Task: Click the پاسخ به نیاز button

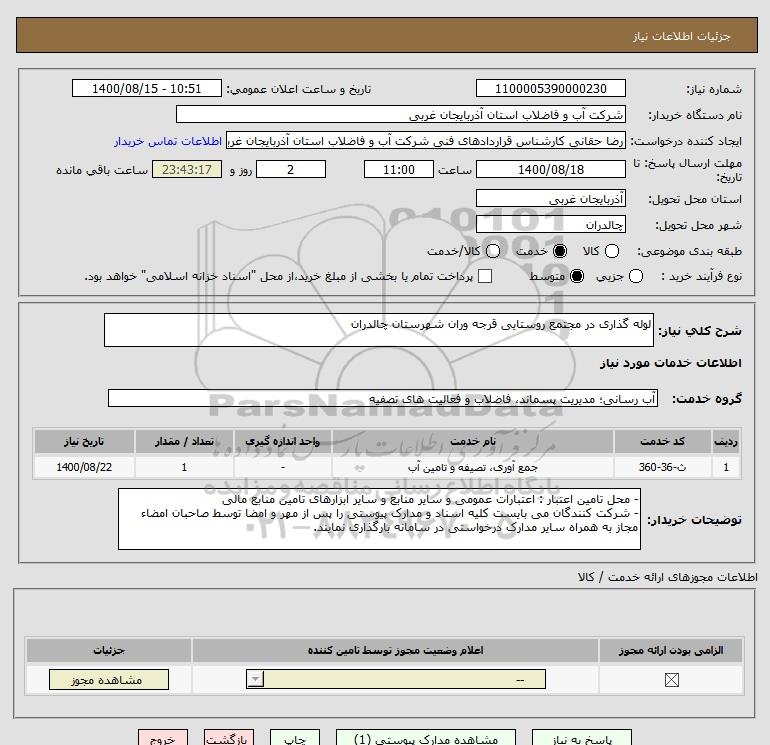Action: (x=582, y=738)
